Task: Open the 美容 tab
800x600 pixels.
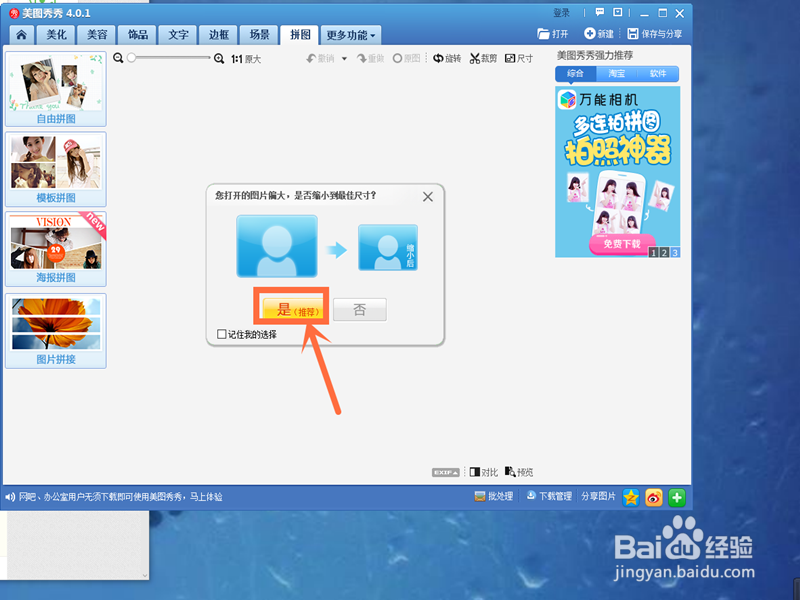Action: pos(97,35)
